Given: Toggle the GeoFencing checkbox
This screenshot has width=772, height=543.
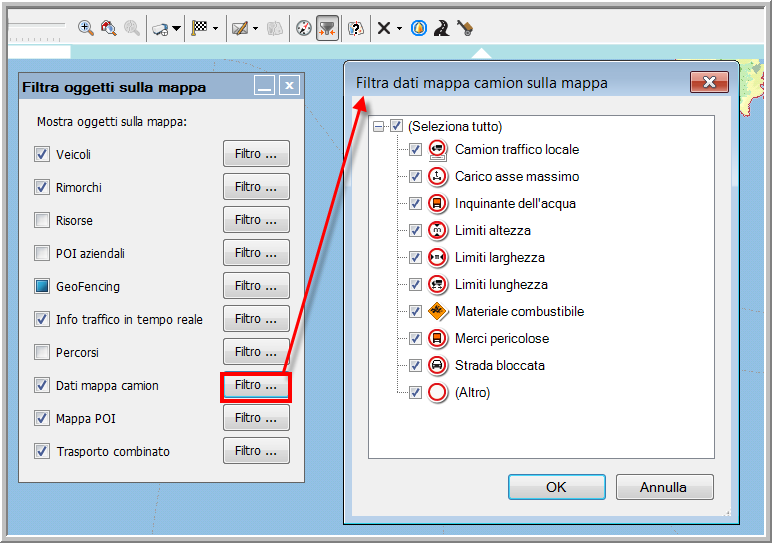Looking at the screenshot, I should click(x=42, y=286).
